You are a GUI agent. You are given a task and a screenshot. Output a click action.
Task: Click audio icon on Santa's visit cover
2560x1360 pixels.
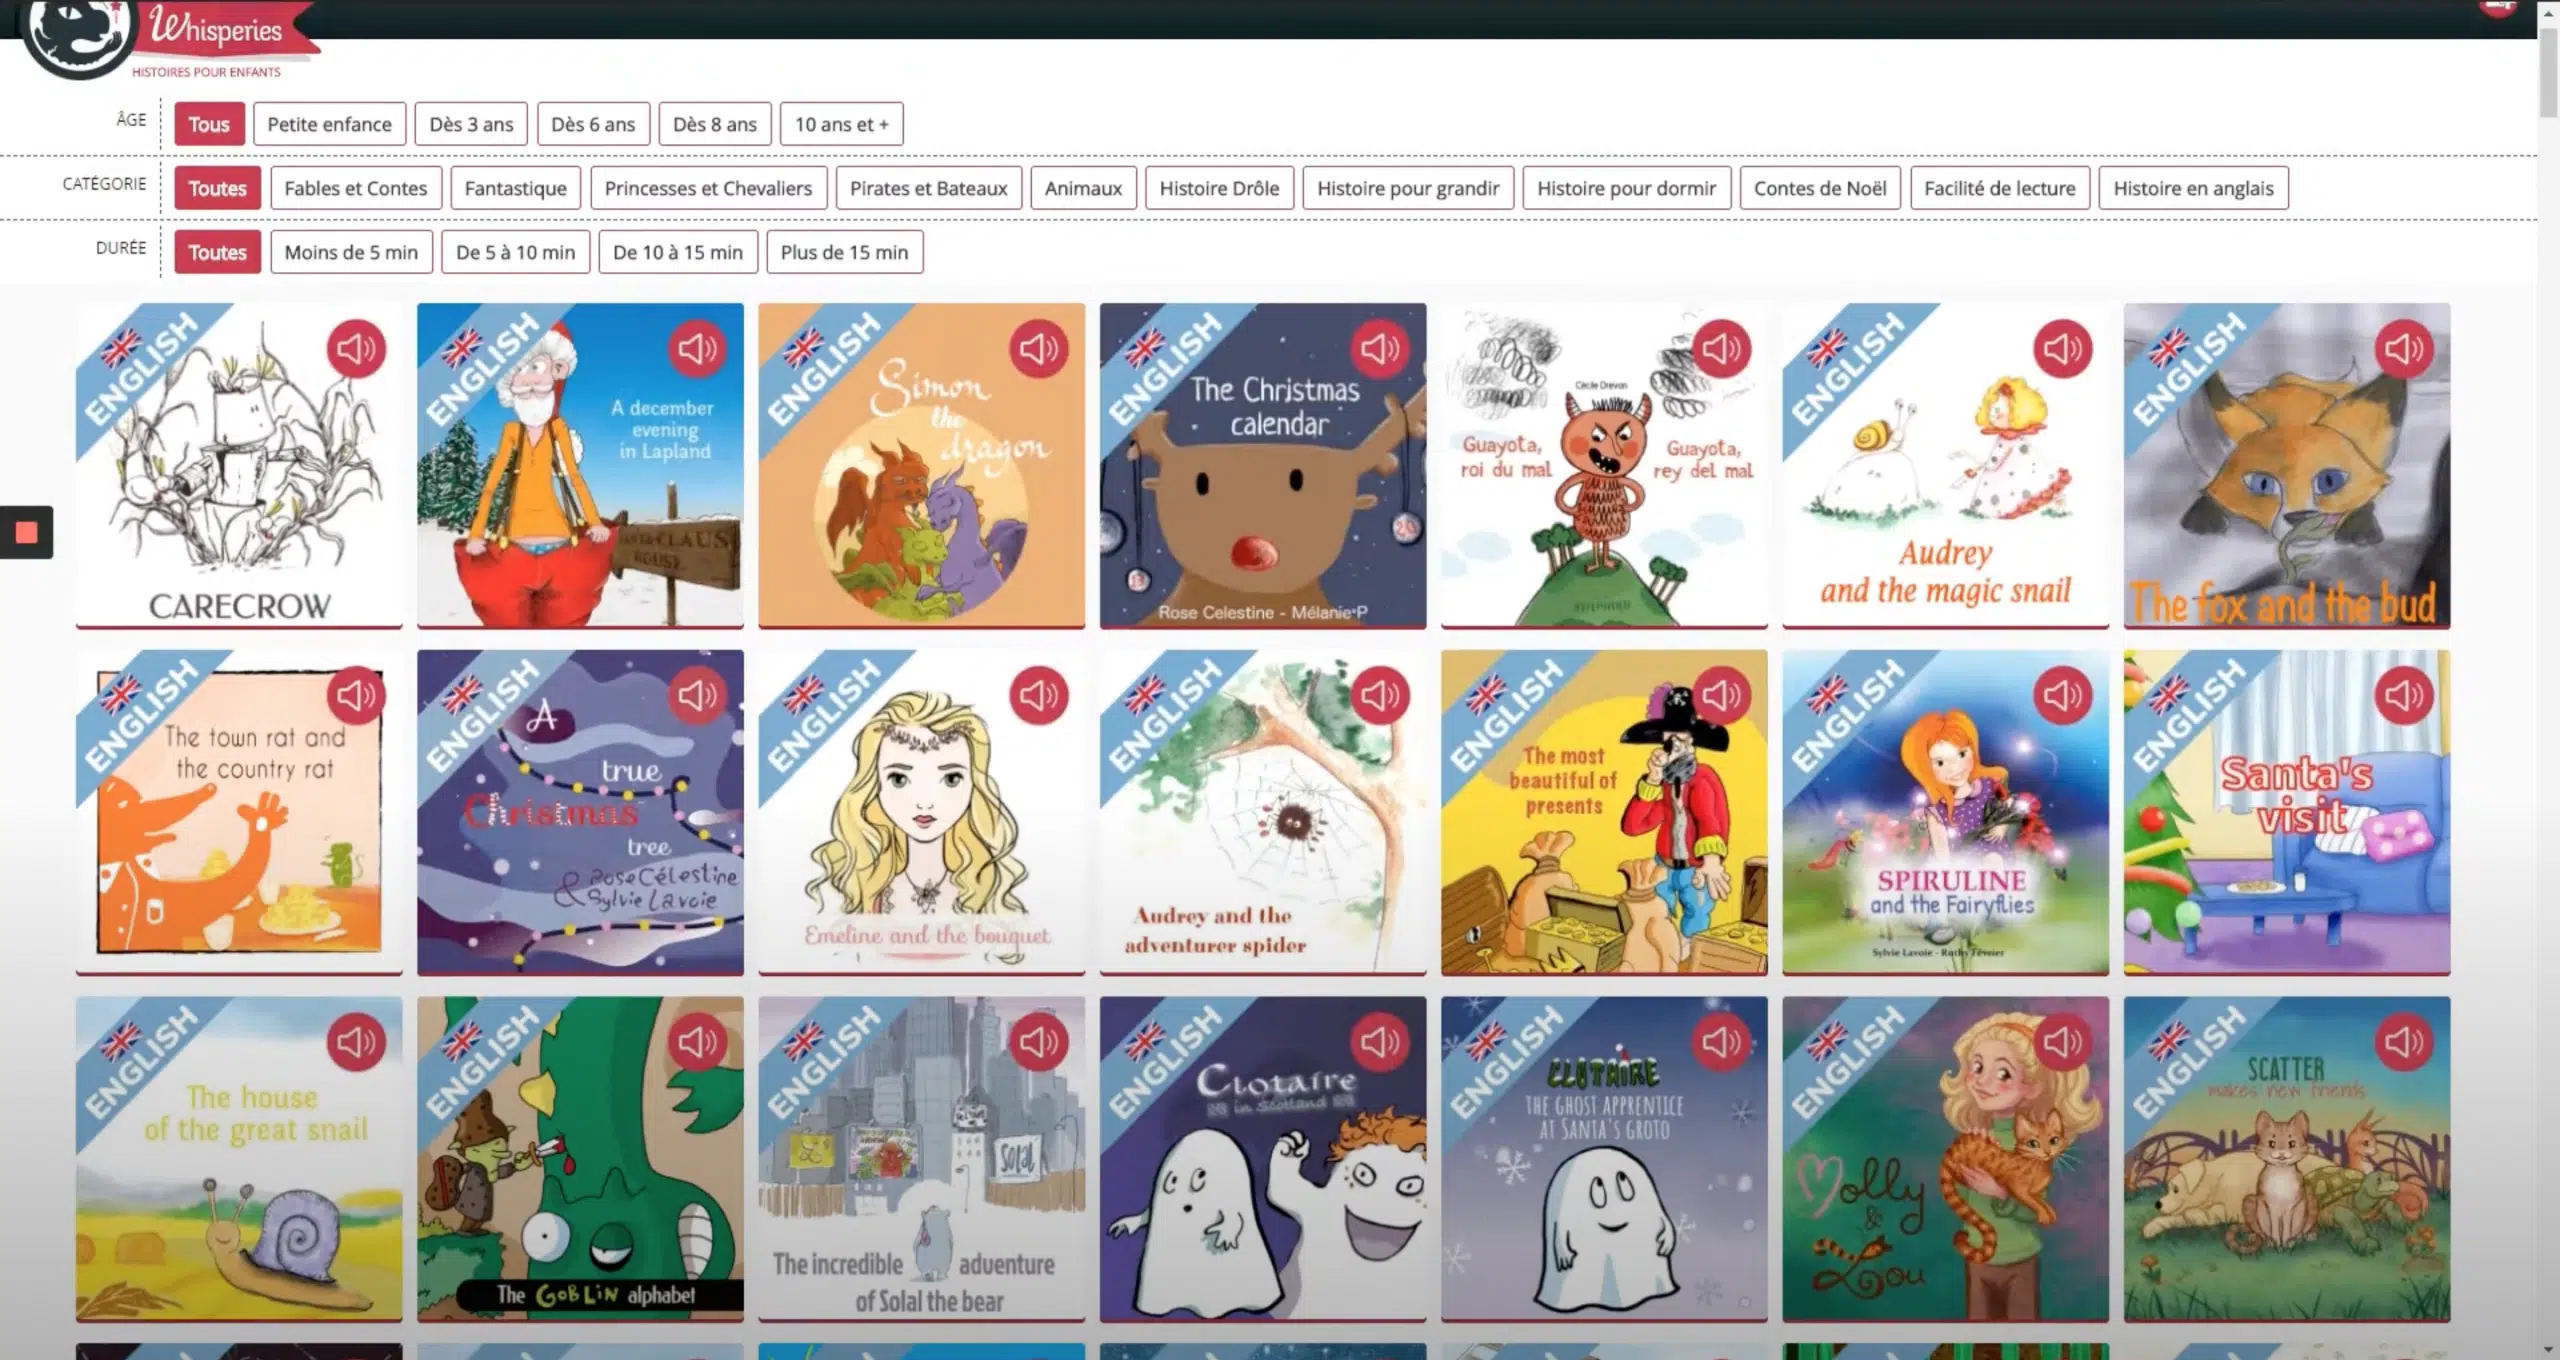2403,696
